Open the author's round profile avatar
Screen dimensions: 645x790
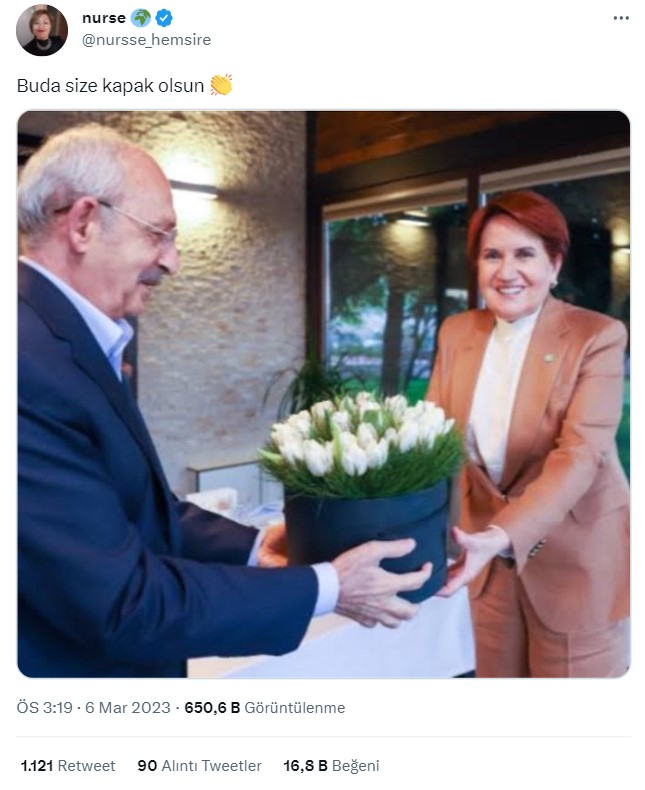click(42, 30)
